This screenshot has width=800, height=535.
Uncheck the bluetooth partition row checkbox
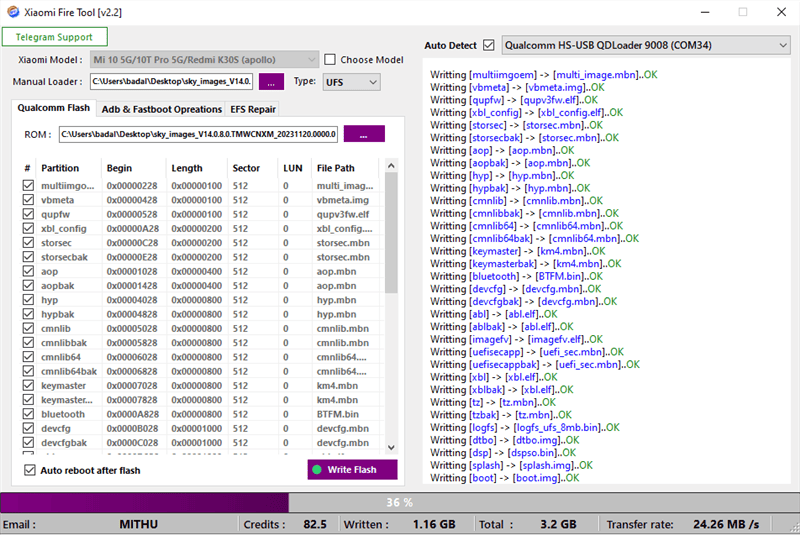28,414
